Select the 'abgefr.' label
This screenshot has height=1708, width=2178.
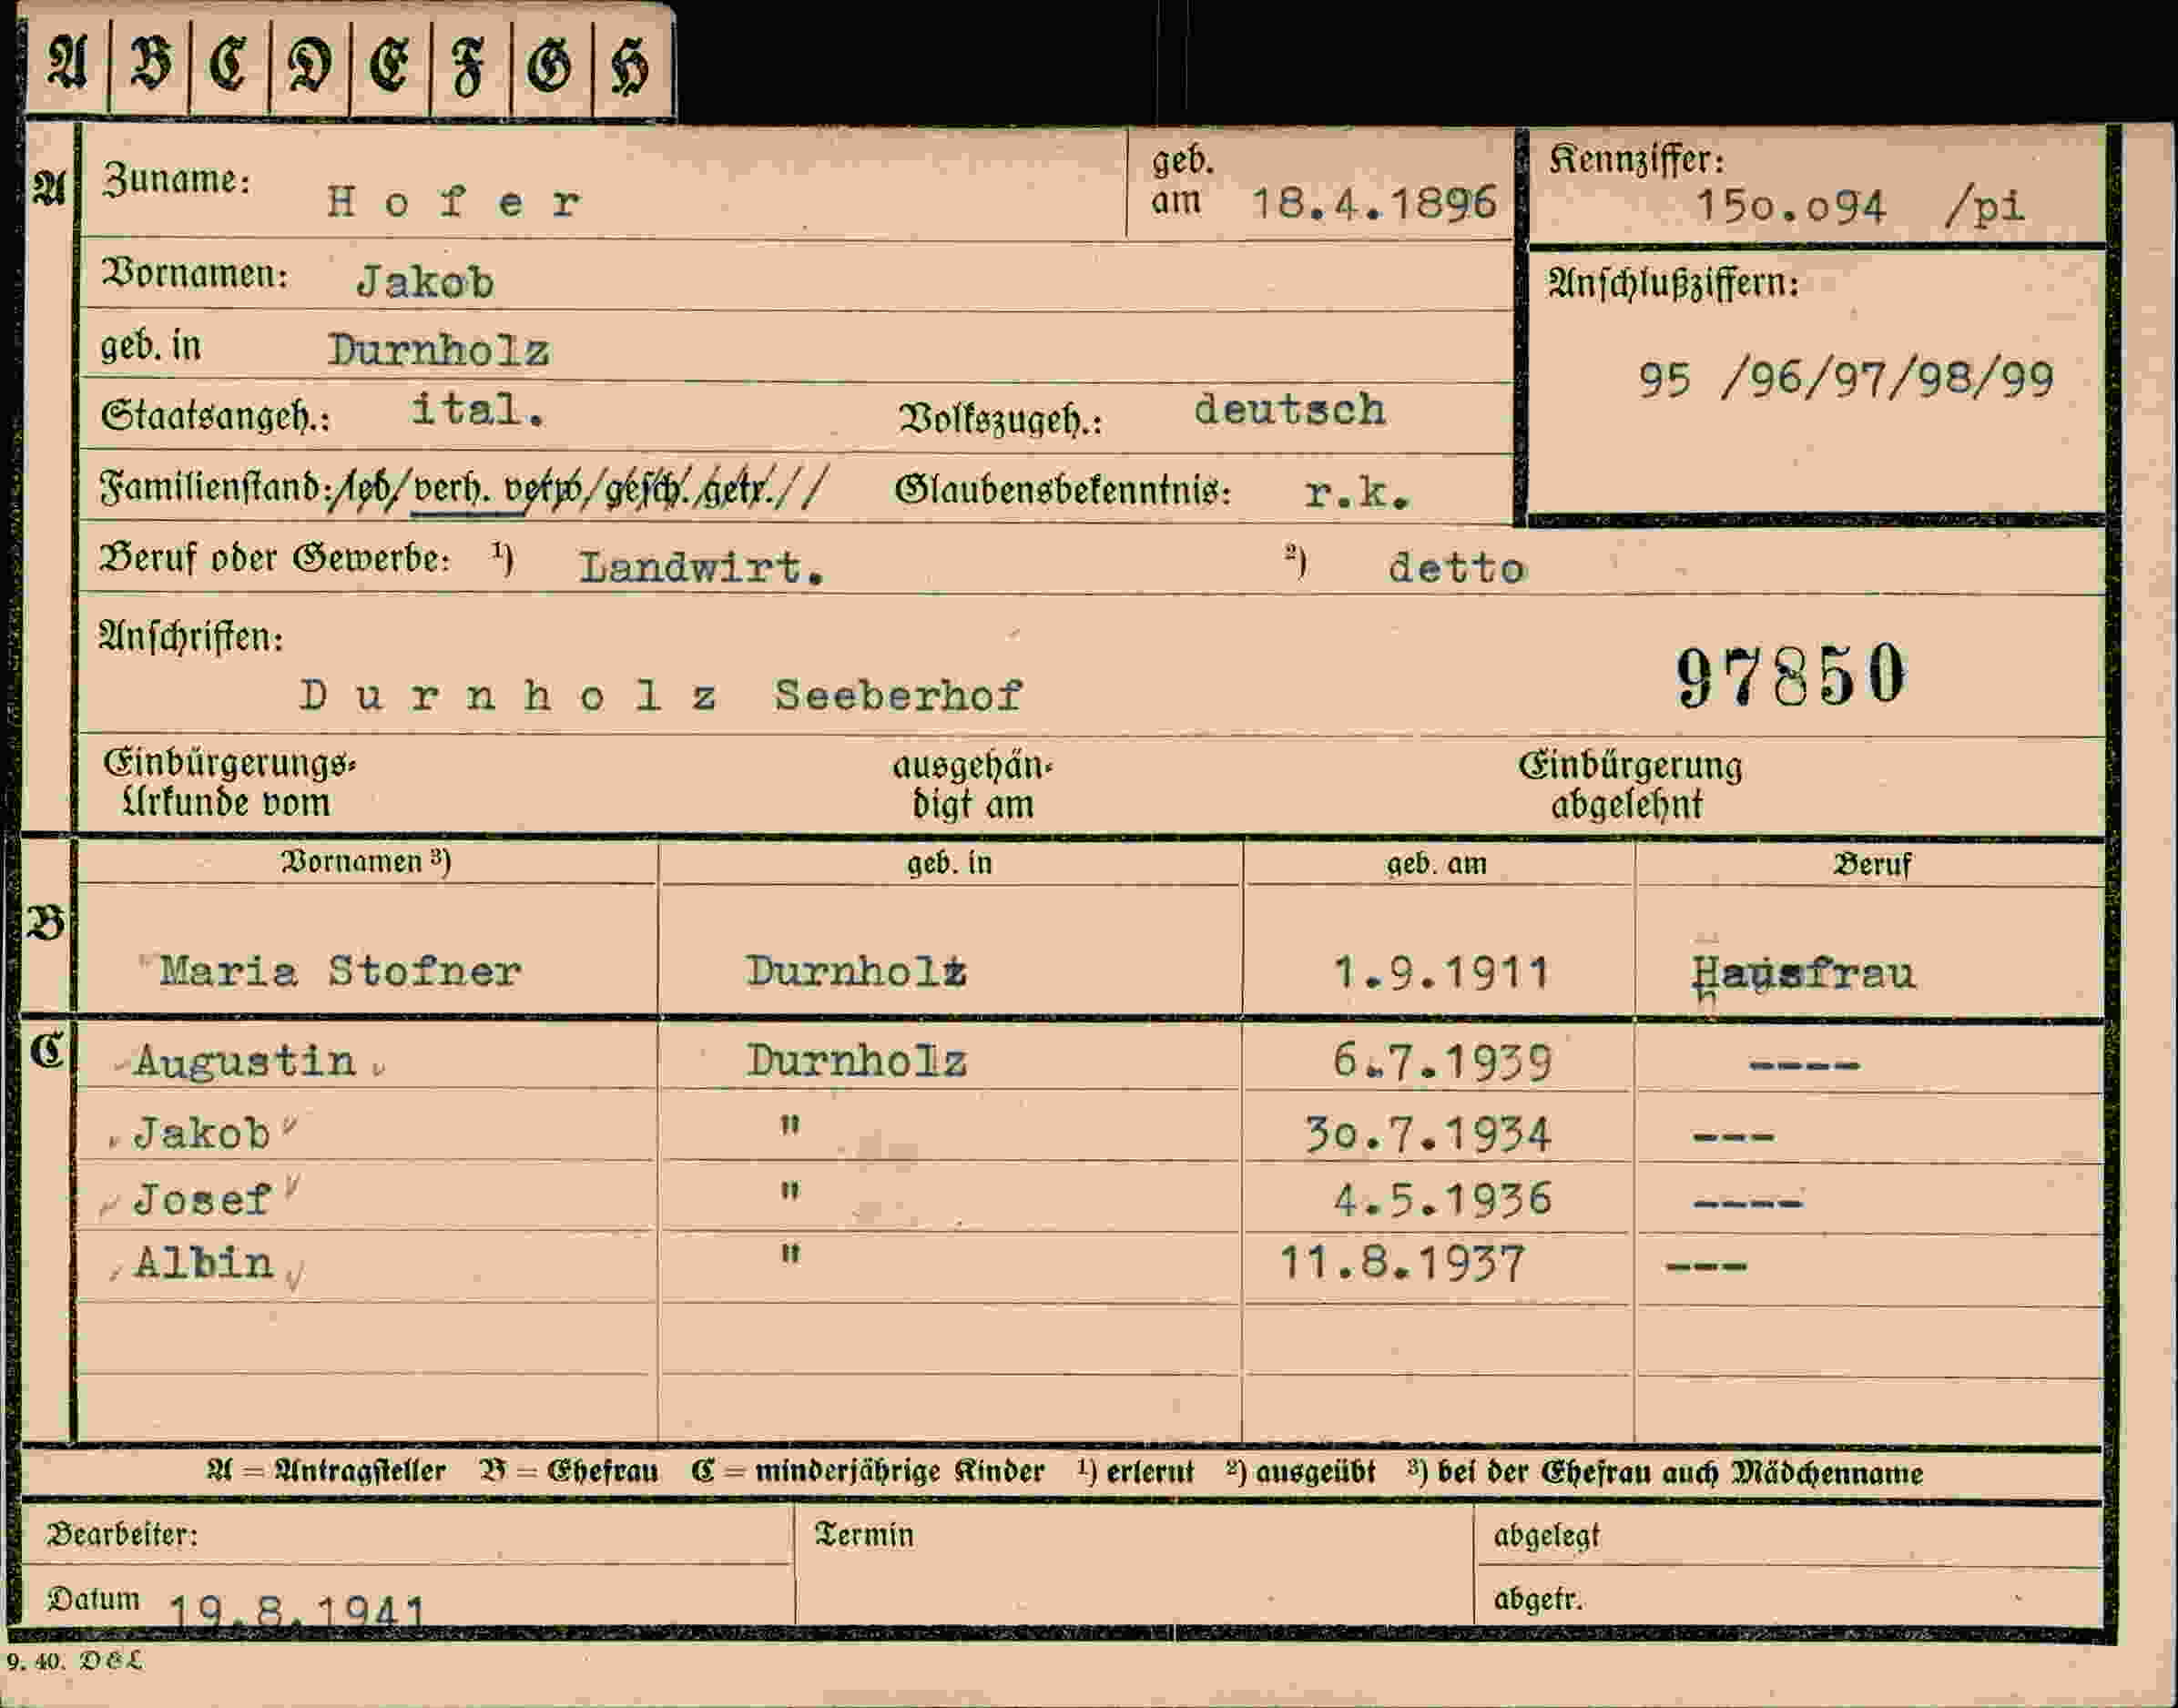(x=1538, y=1600)
